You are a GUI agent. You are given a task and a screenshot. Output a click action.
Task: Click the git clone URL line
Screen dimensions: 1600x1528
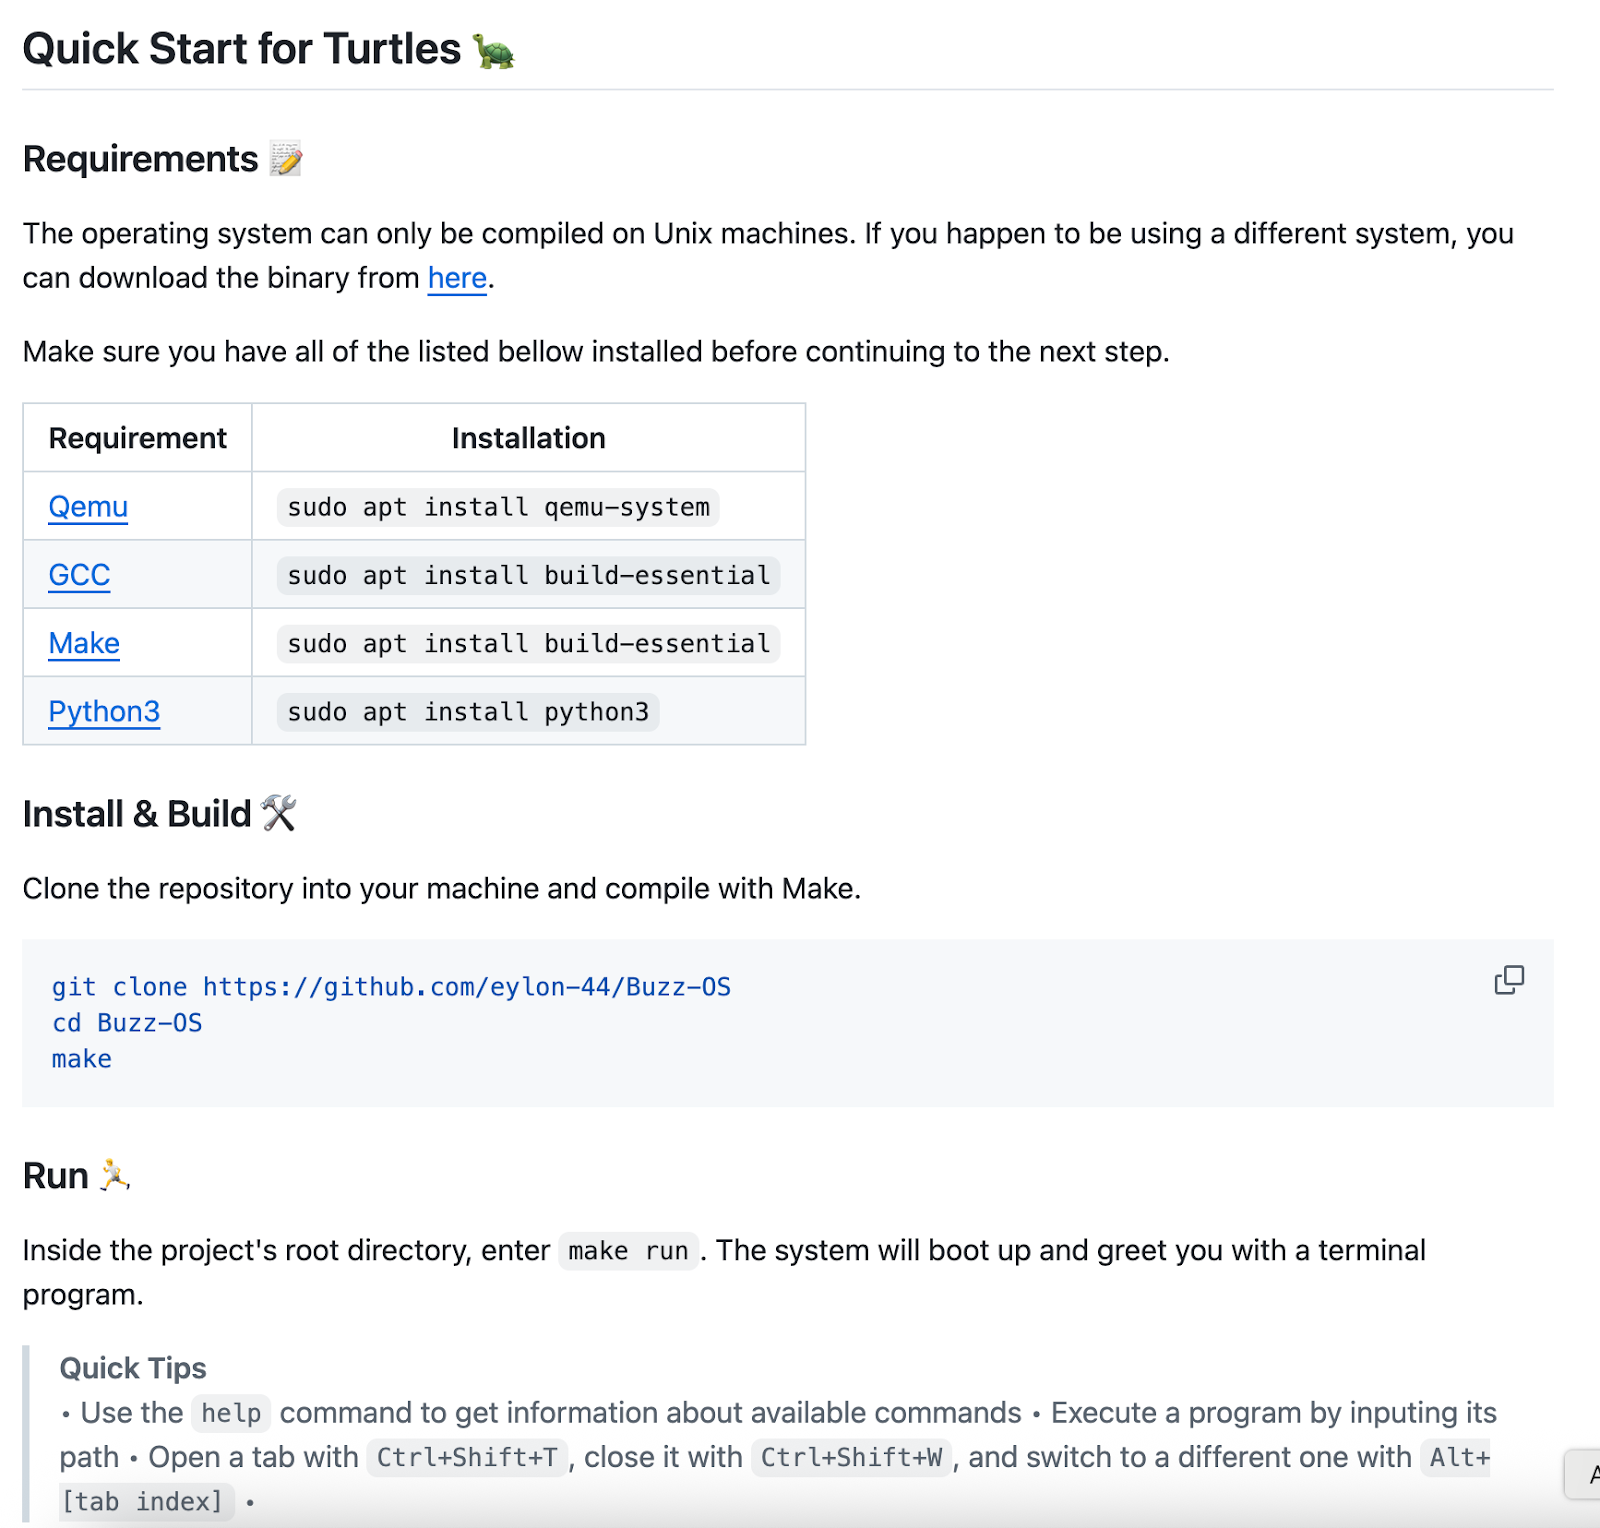391,987
